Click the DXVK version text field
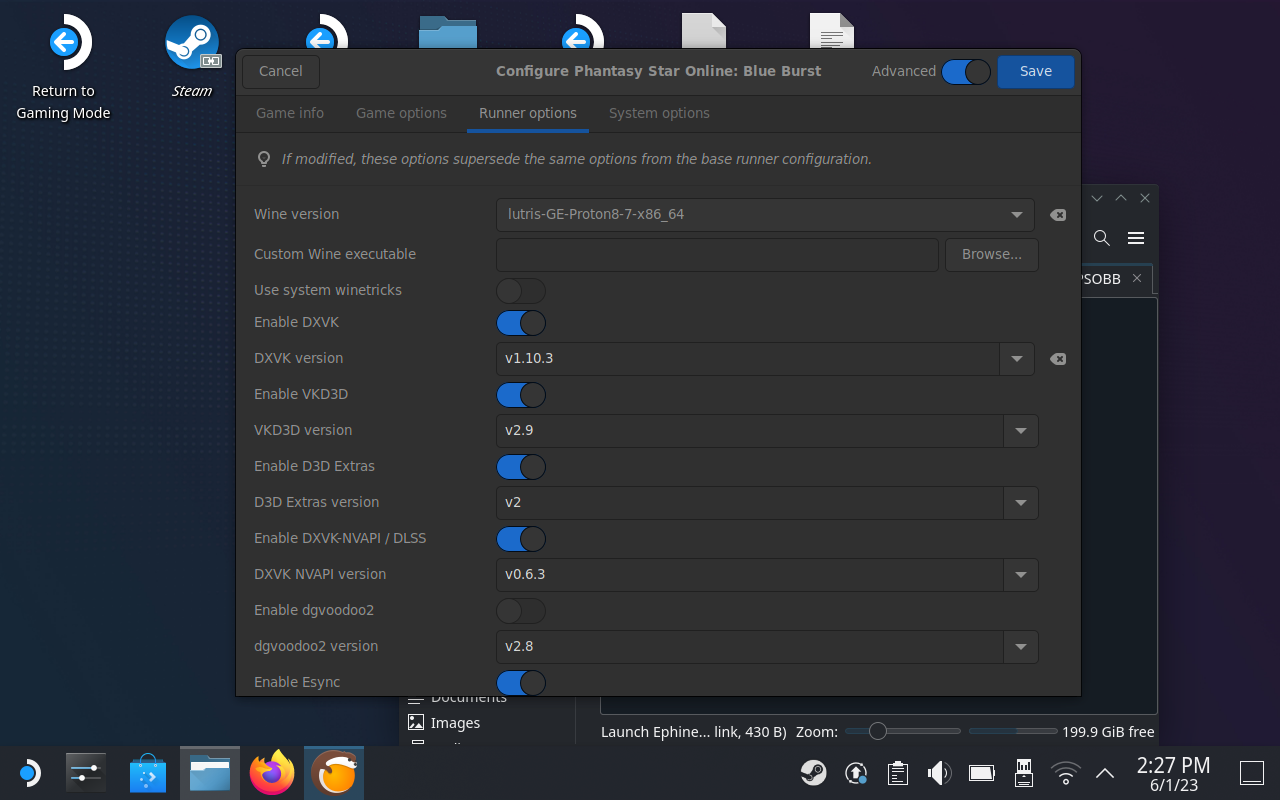This screenshot has height=800, width=1280. click(748, 359)
